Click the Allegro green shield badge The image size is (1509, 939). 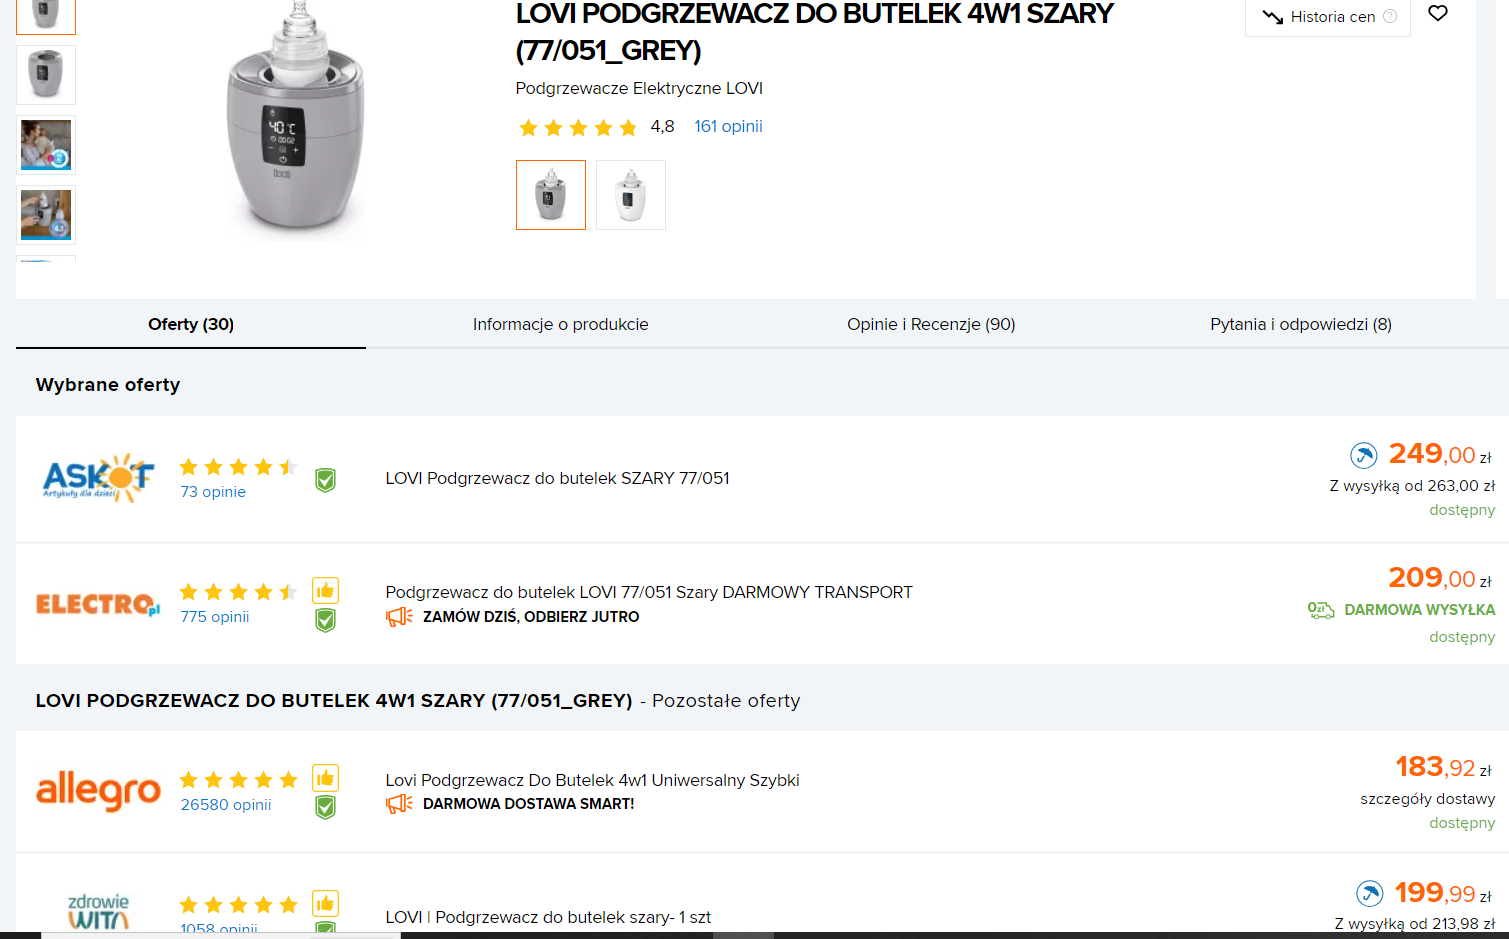click(325, 807)
